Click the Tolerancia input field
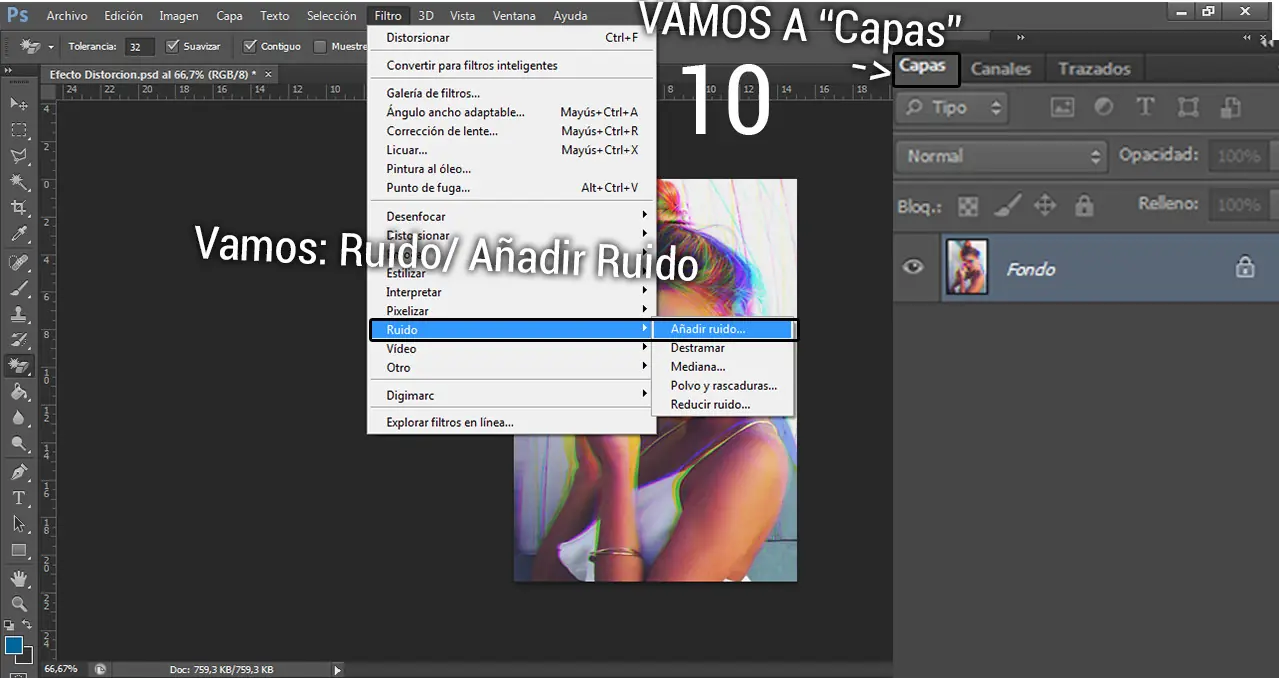This screenshot has height=678, width=1279. [140, 47]
